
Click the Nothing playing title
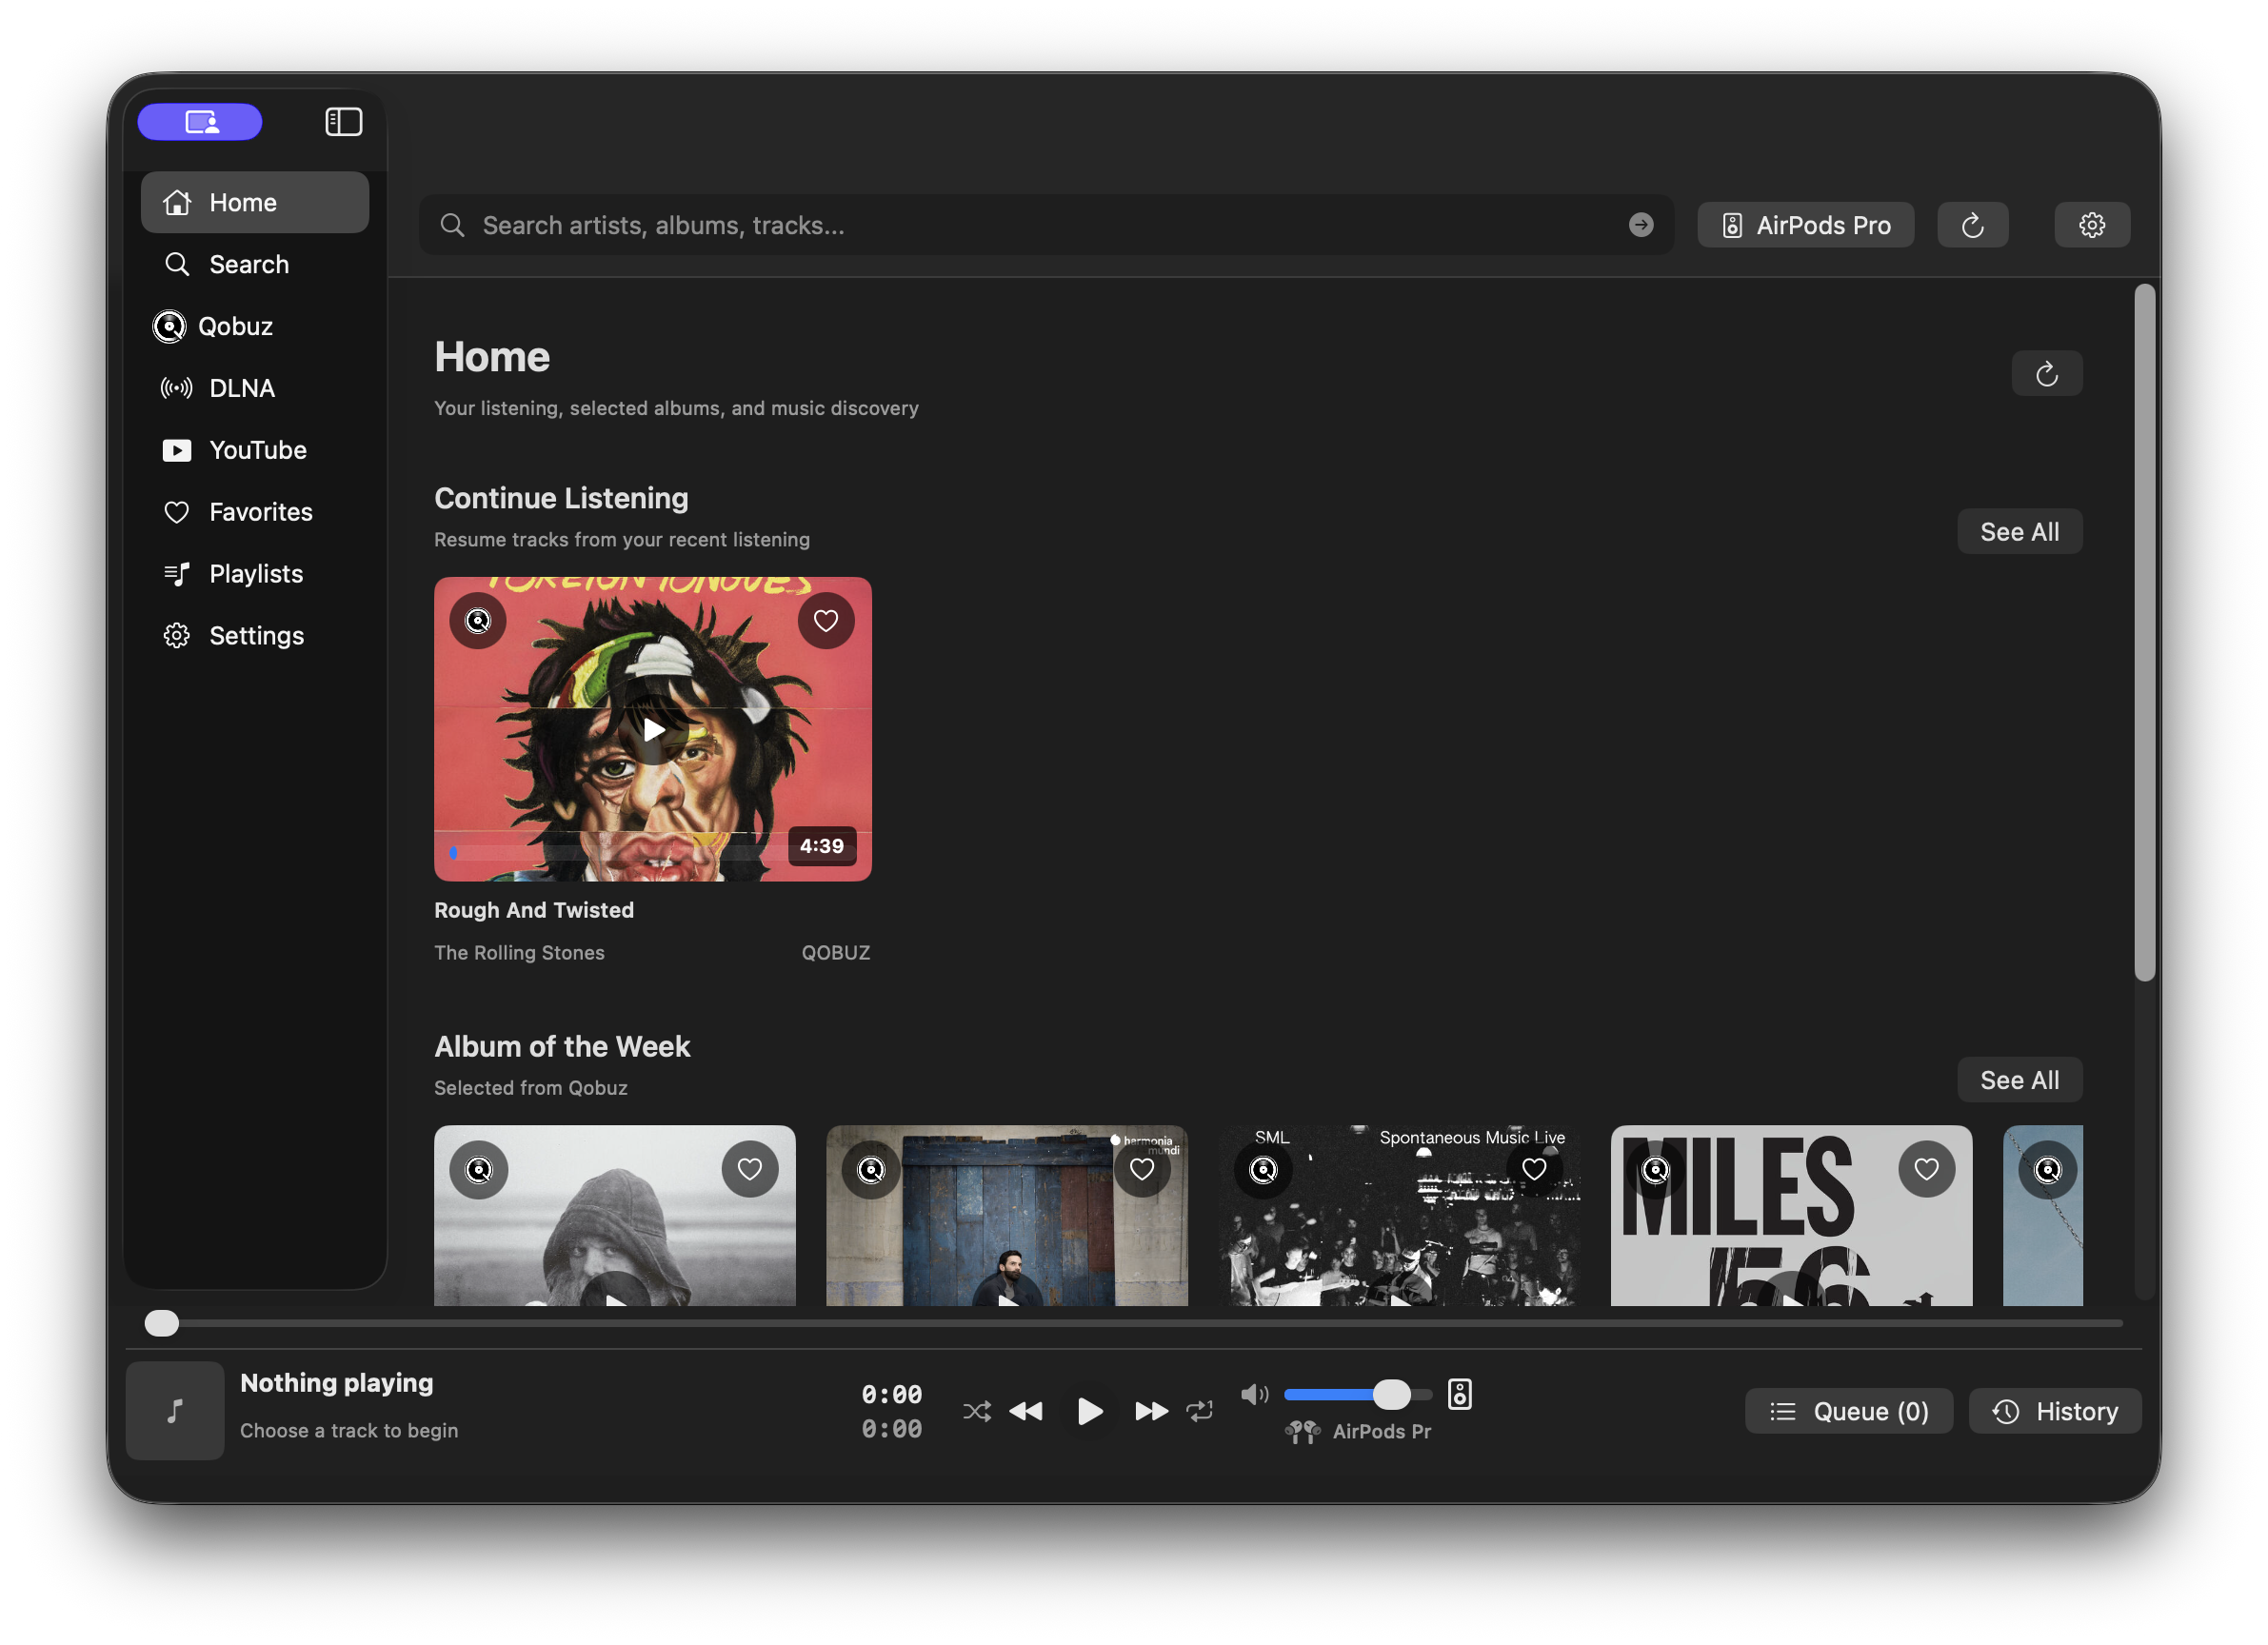(337, 1383)
